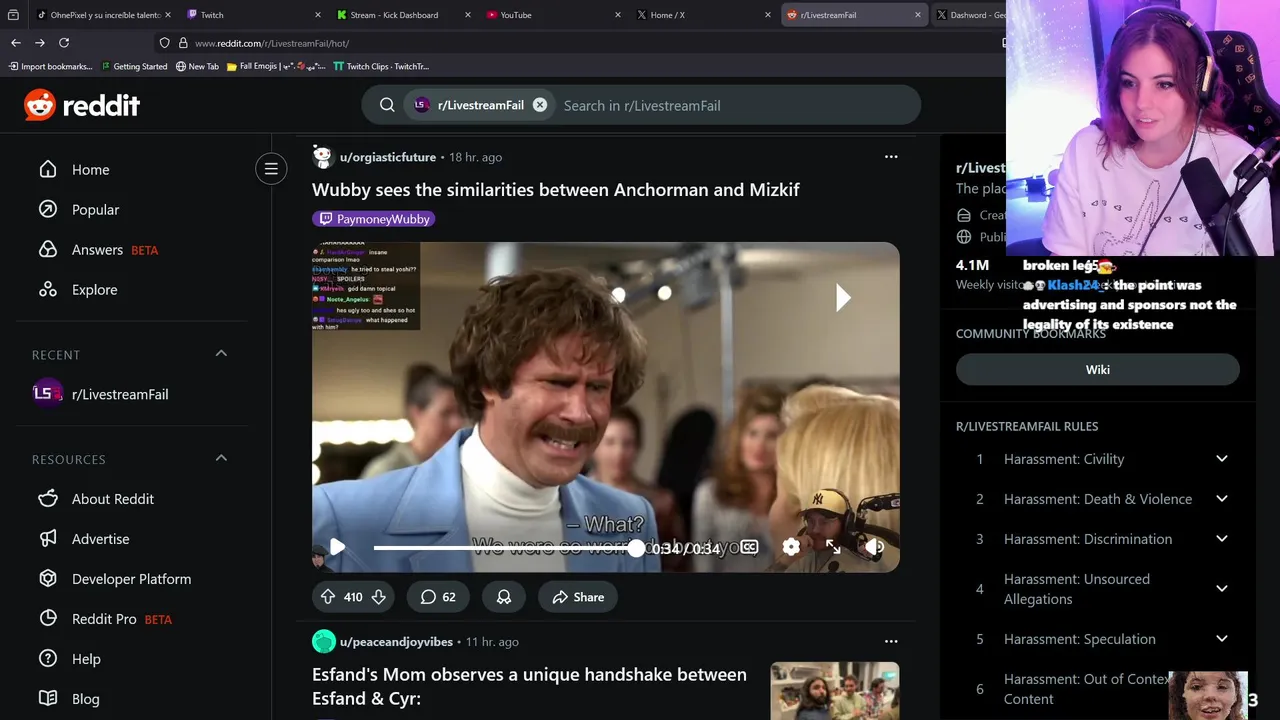Mute the video volume
The image size is (1280, 720).
875,547
